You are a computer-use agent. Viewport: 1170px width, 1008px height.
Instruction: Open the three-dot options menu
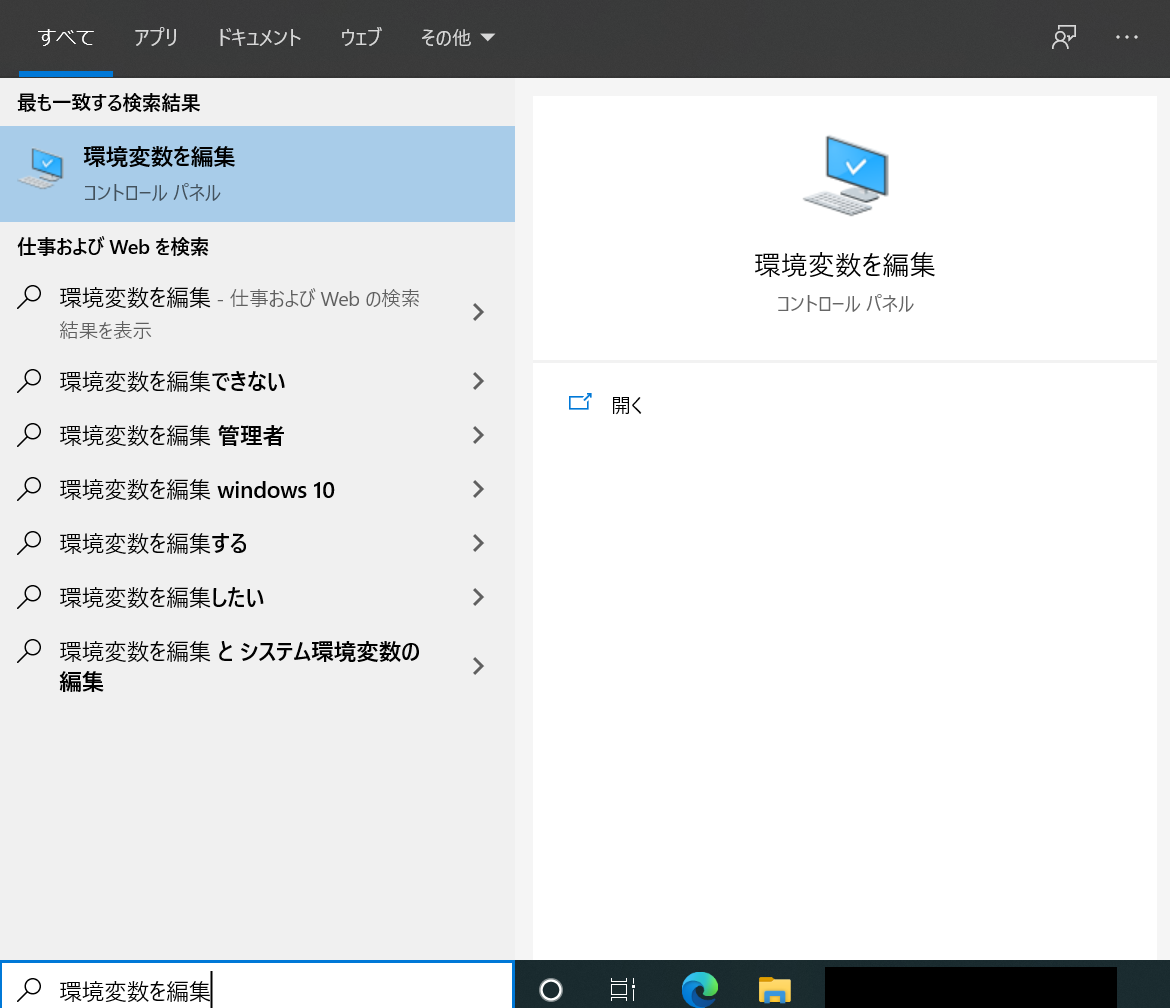[x=1127, y=38]
